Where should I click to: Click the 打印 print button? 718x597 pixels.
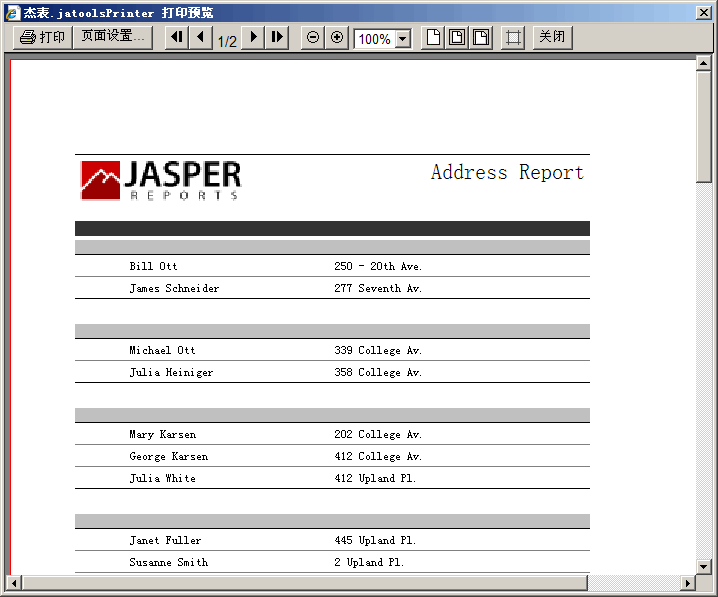click(43, 37)
